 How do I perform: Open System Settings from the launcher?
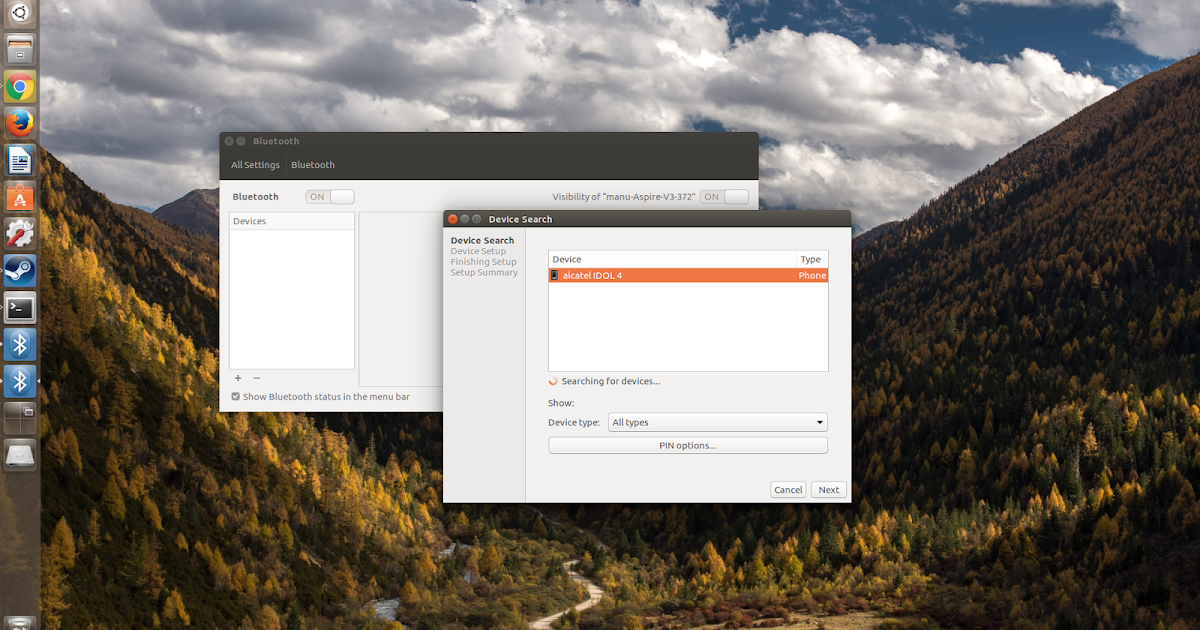coord(20,233)
